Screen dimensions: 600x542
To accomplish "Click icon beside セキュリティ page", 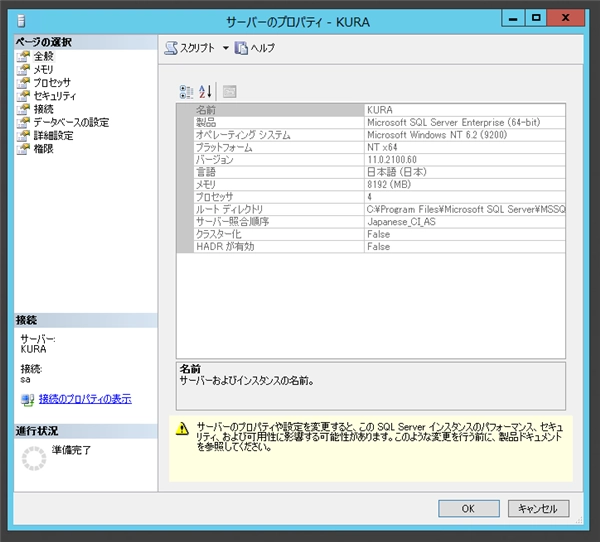I will click(23, 96).
